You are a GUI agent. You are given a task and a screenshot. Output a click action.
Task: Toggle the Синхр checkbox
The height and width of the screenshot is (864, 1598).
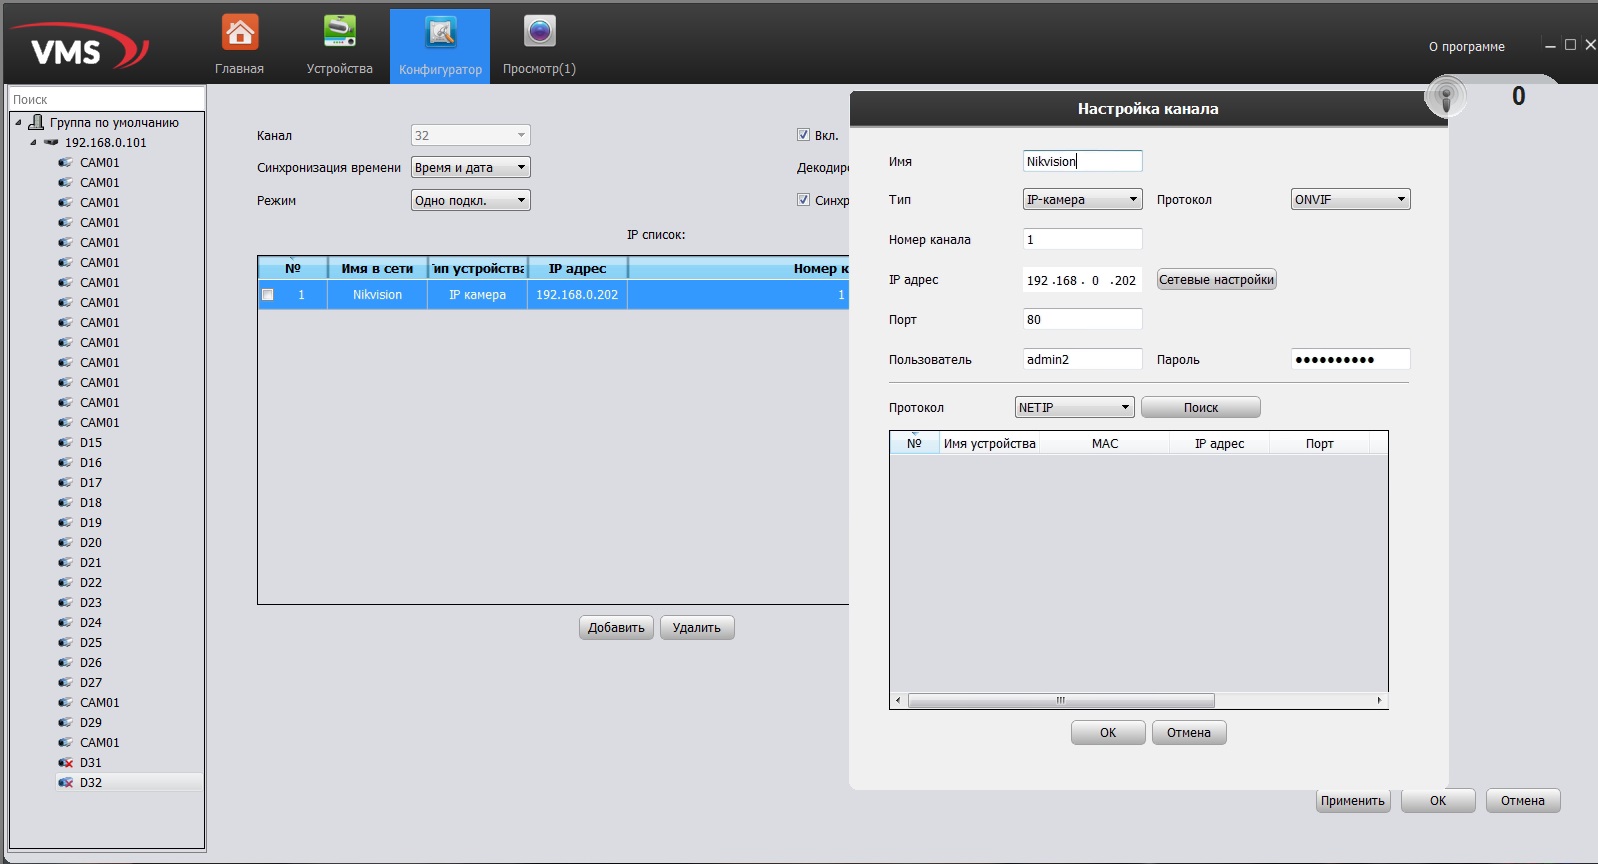(803, 200)
